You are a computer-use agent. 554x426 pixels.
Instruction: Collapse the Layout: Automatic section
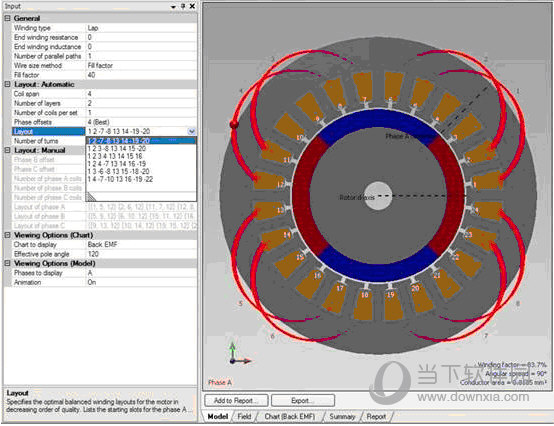click(x=7, y=84)
